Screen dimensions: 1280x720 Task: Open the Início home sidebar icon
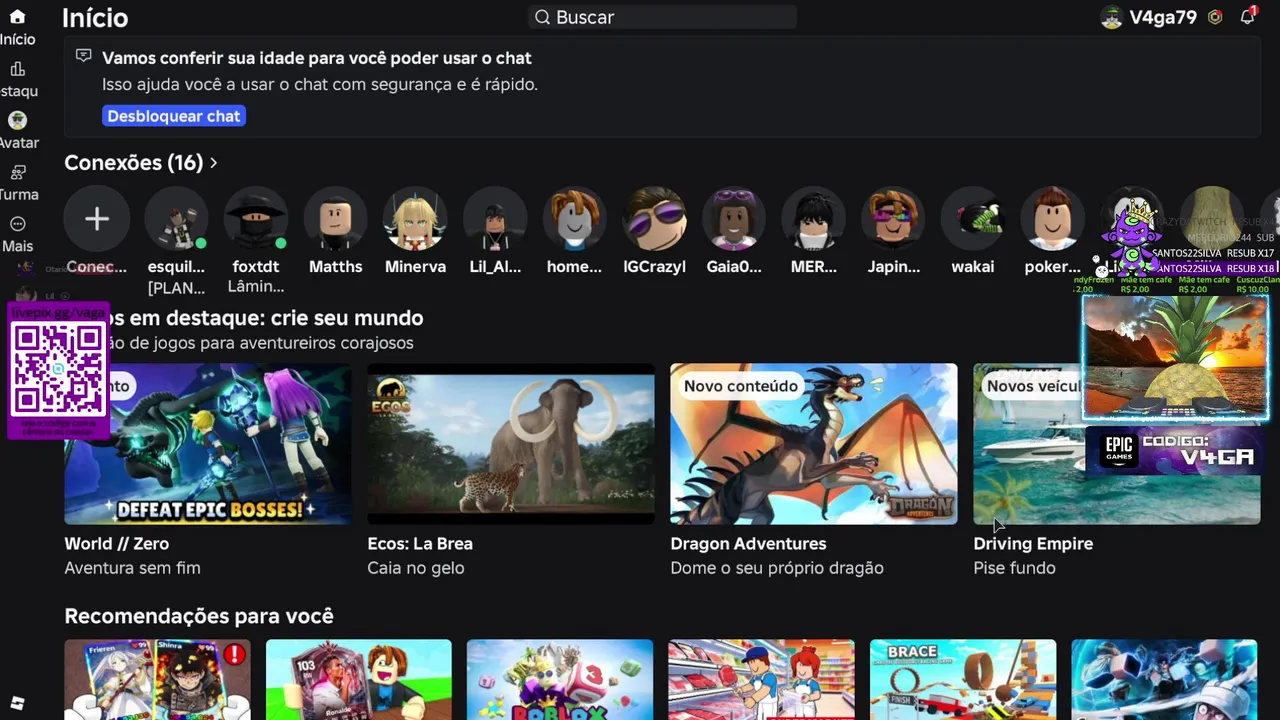click(17, 17)
